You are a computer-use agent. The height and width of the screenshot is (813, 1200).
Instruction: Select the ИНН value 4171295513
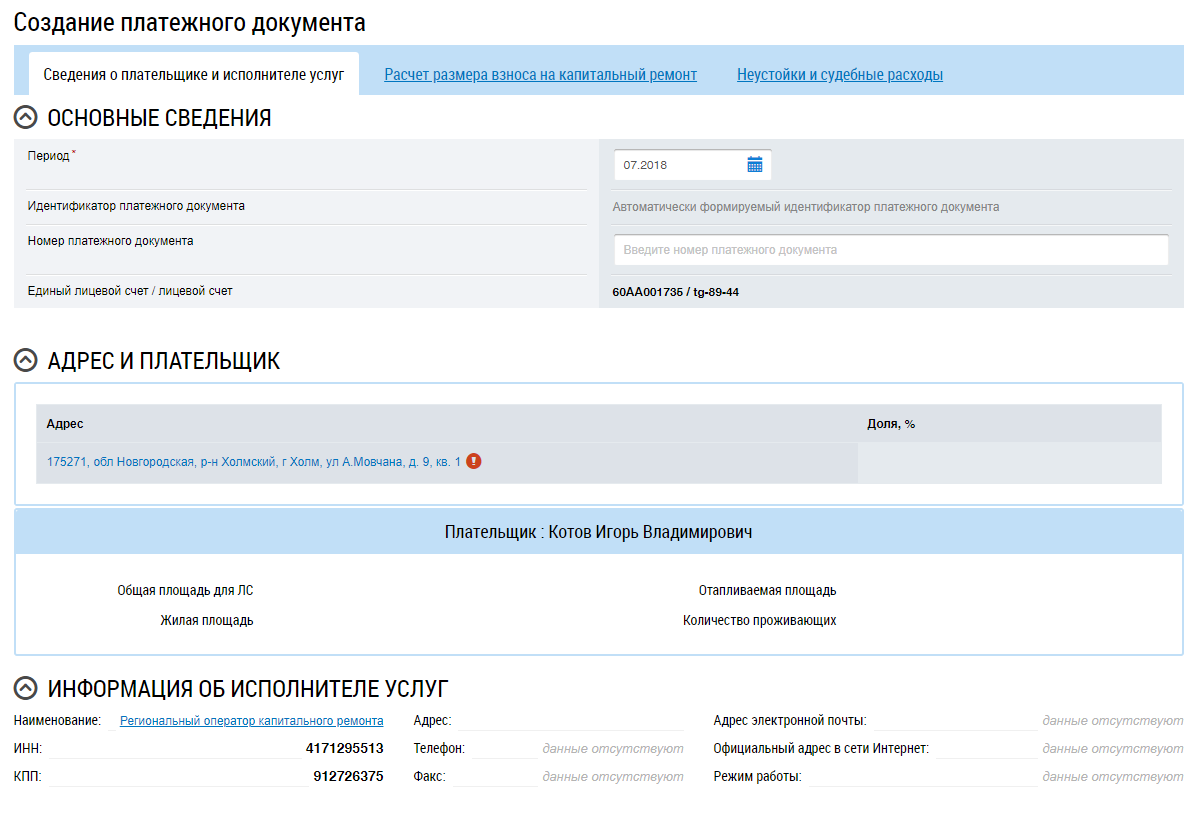(344, 748)
